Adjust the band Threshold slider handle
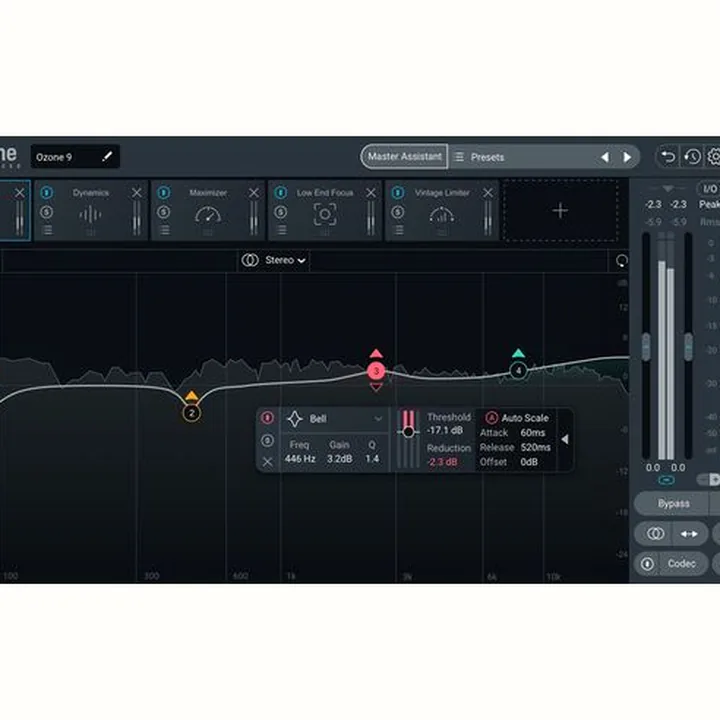720x720 pixels. [408, 432]
